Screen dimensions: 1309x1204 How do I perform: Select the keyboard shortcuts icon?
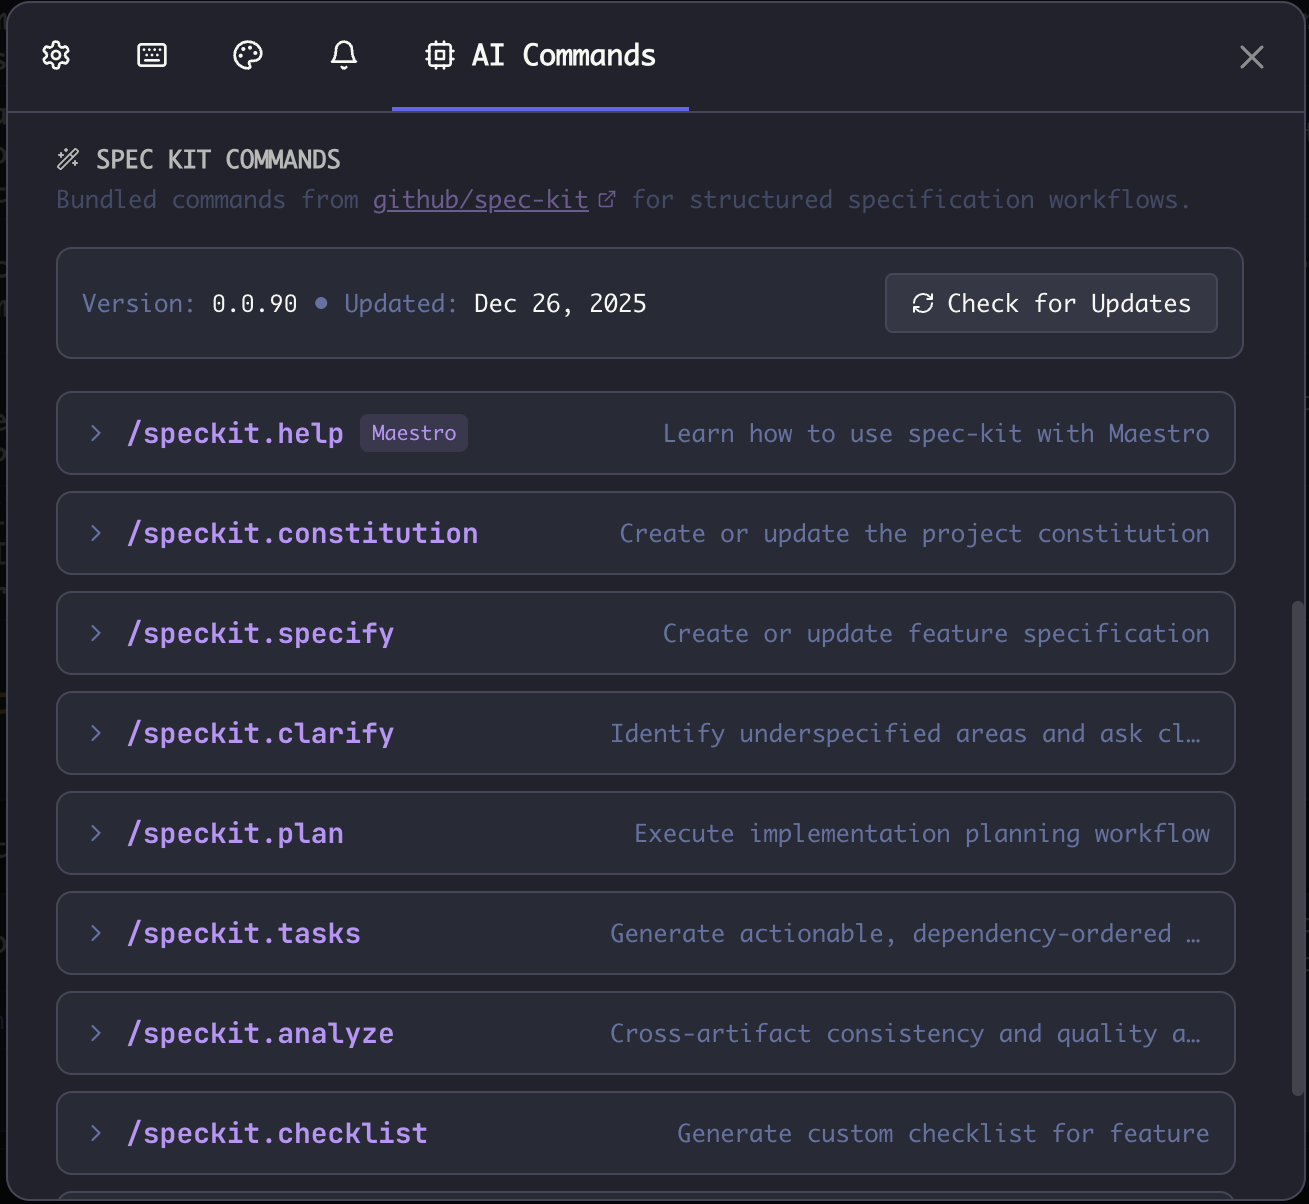point(152,56)
